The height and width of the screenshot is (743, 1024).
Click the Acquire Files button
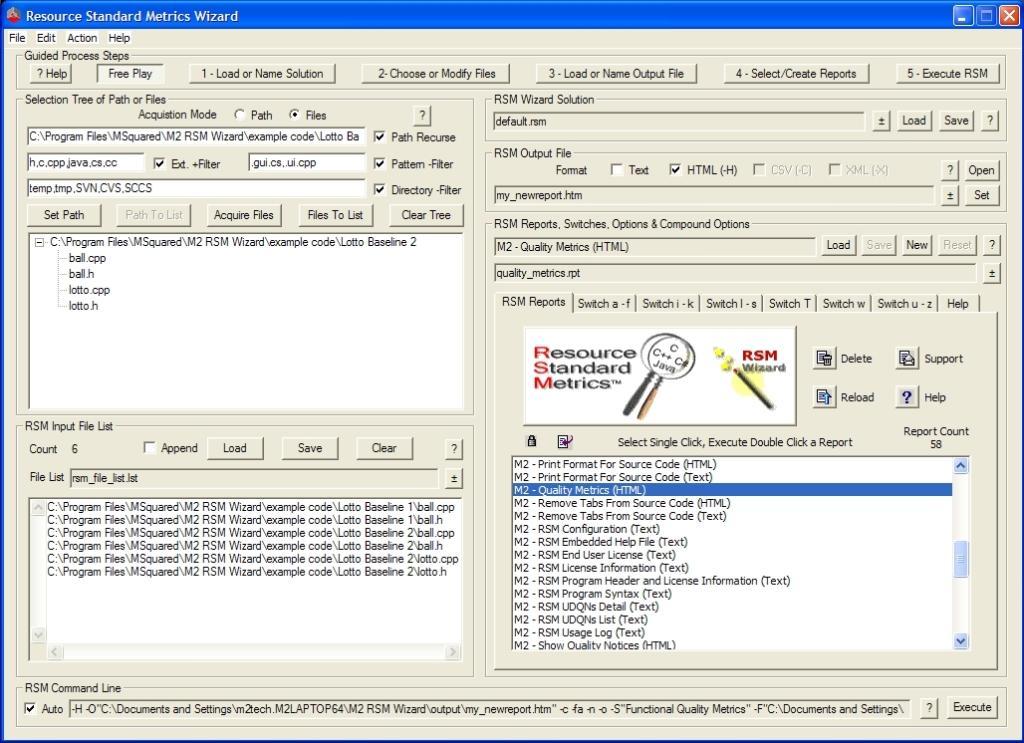point(243,214)
